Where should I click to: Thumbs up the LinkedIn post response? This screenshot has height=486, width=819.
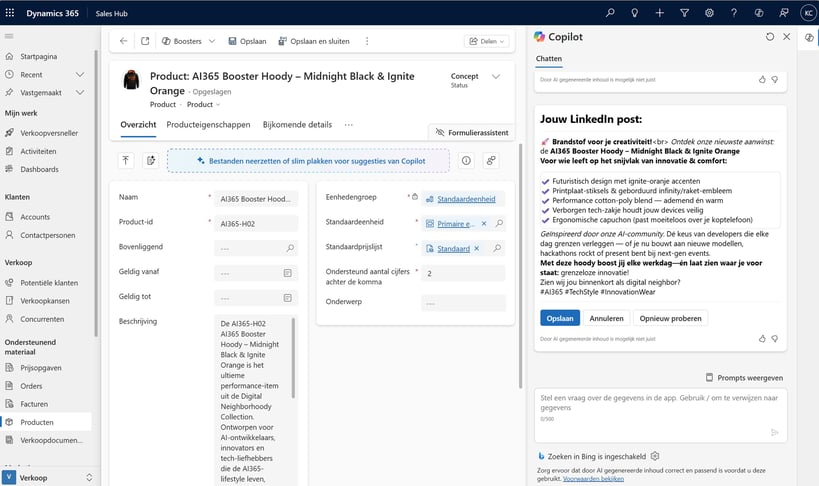coord(762,339)
